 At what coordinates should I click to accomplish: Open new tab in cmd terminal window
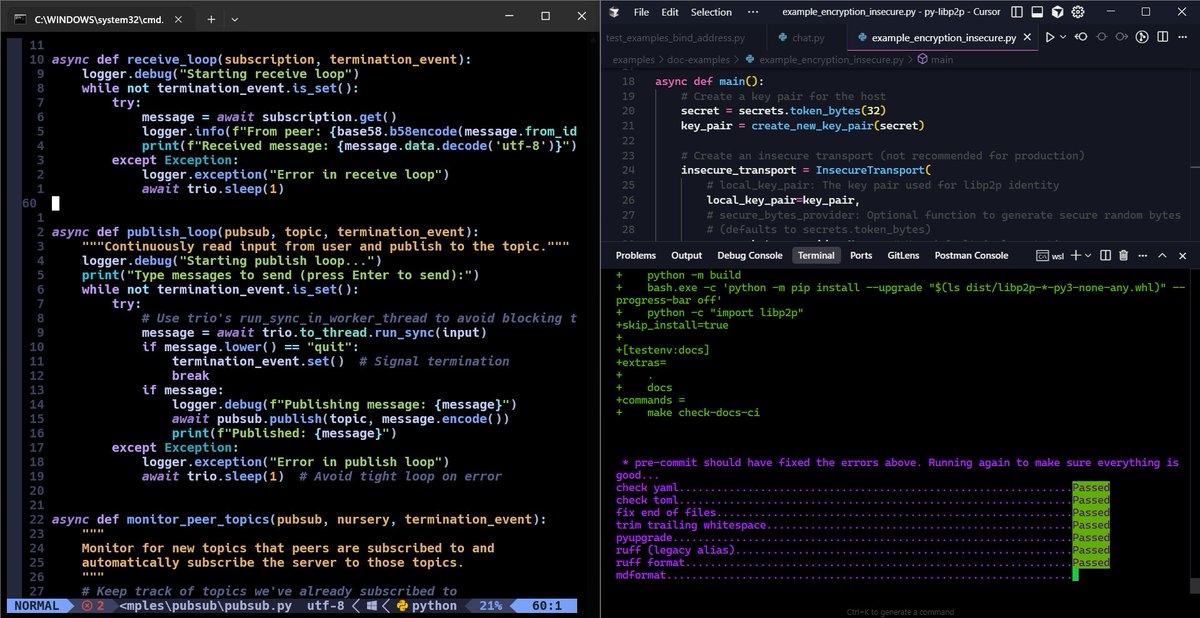[211, 17]
